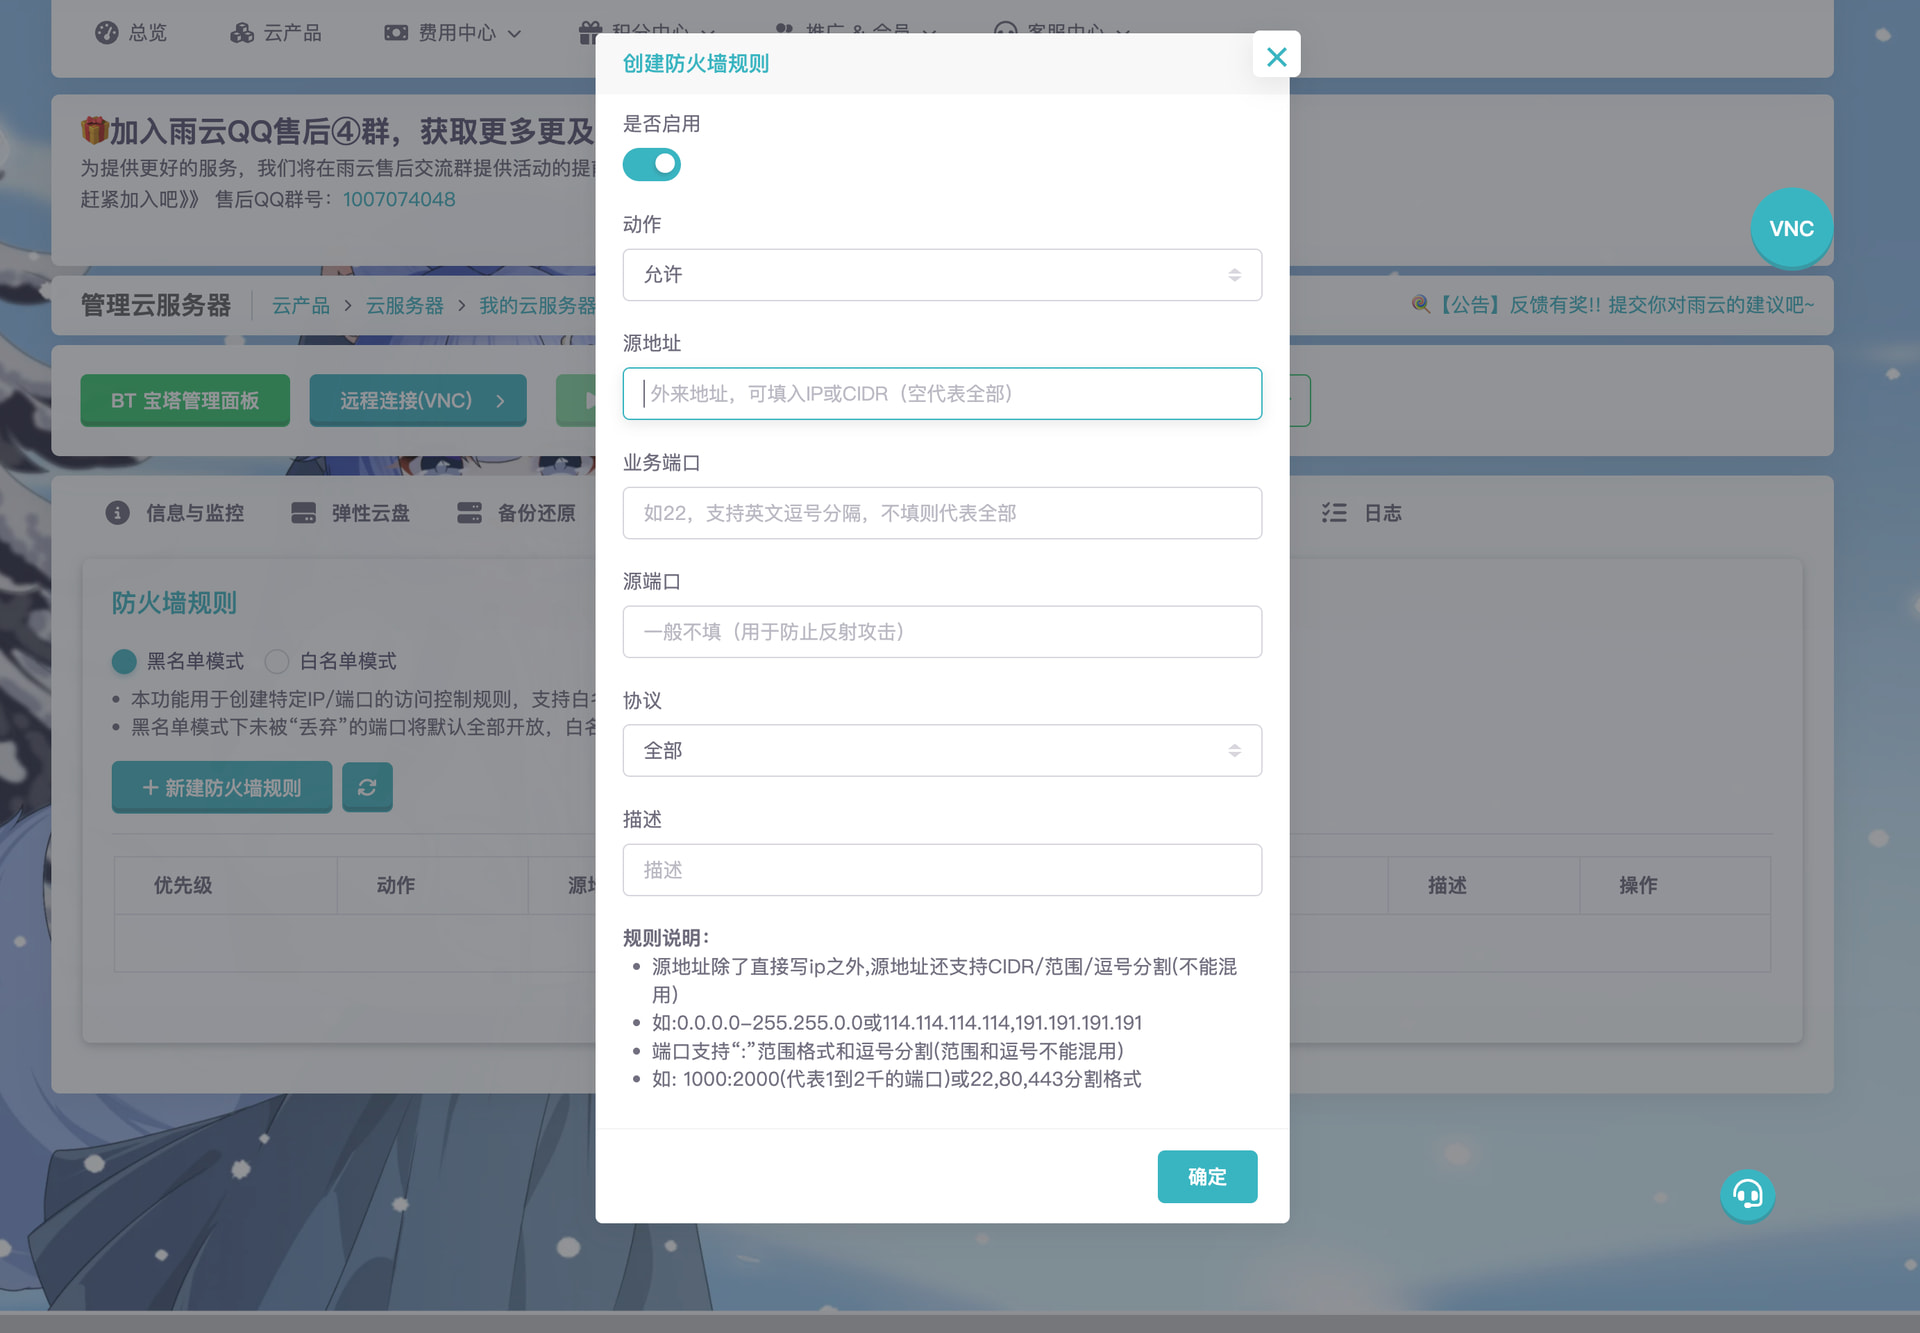
Task: Click the VNC floating round icon
Action: [x=1790, y=228]
